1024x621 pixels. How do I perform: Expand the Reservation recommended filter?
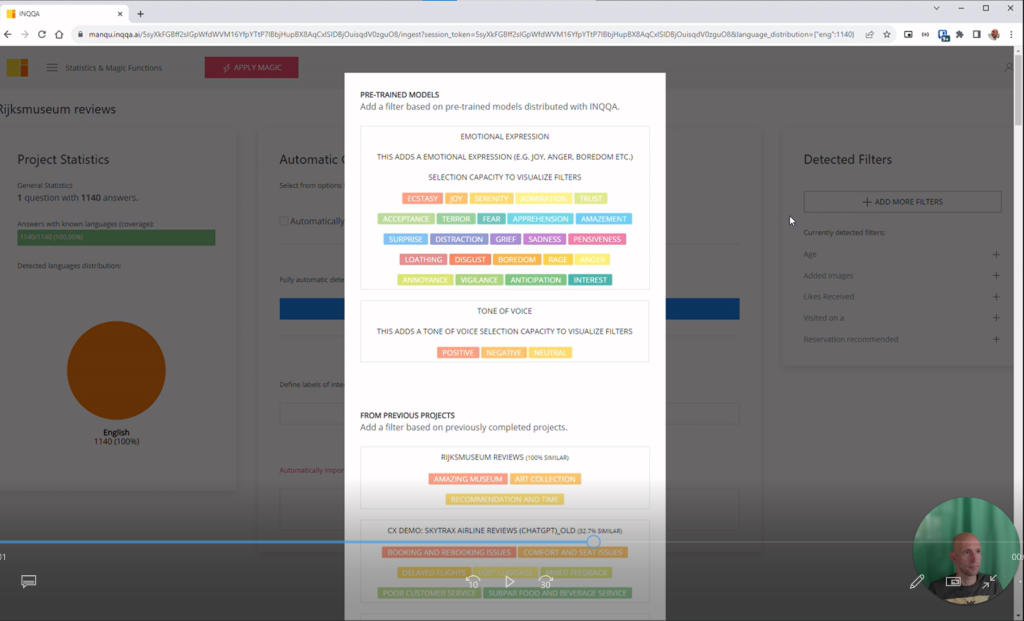pyautogui.click(x=996, y=339)
